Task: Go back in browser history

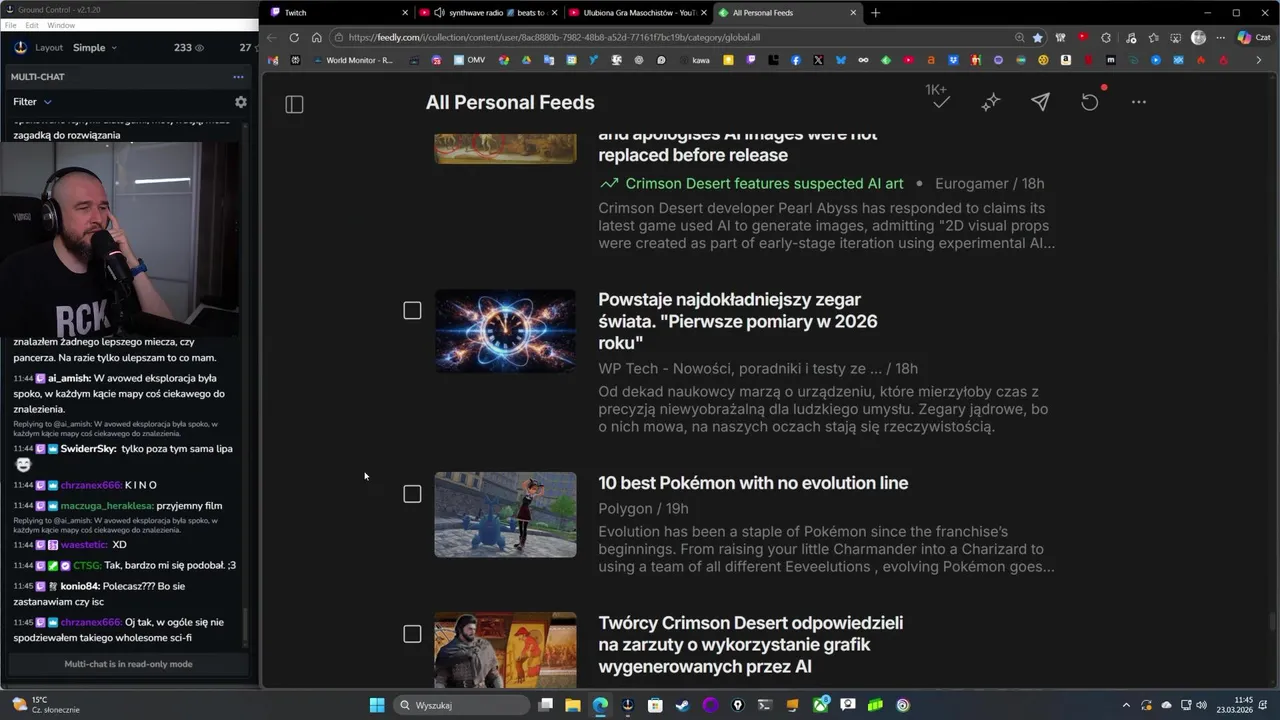Action: (x=271, y=37)
